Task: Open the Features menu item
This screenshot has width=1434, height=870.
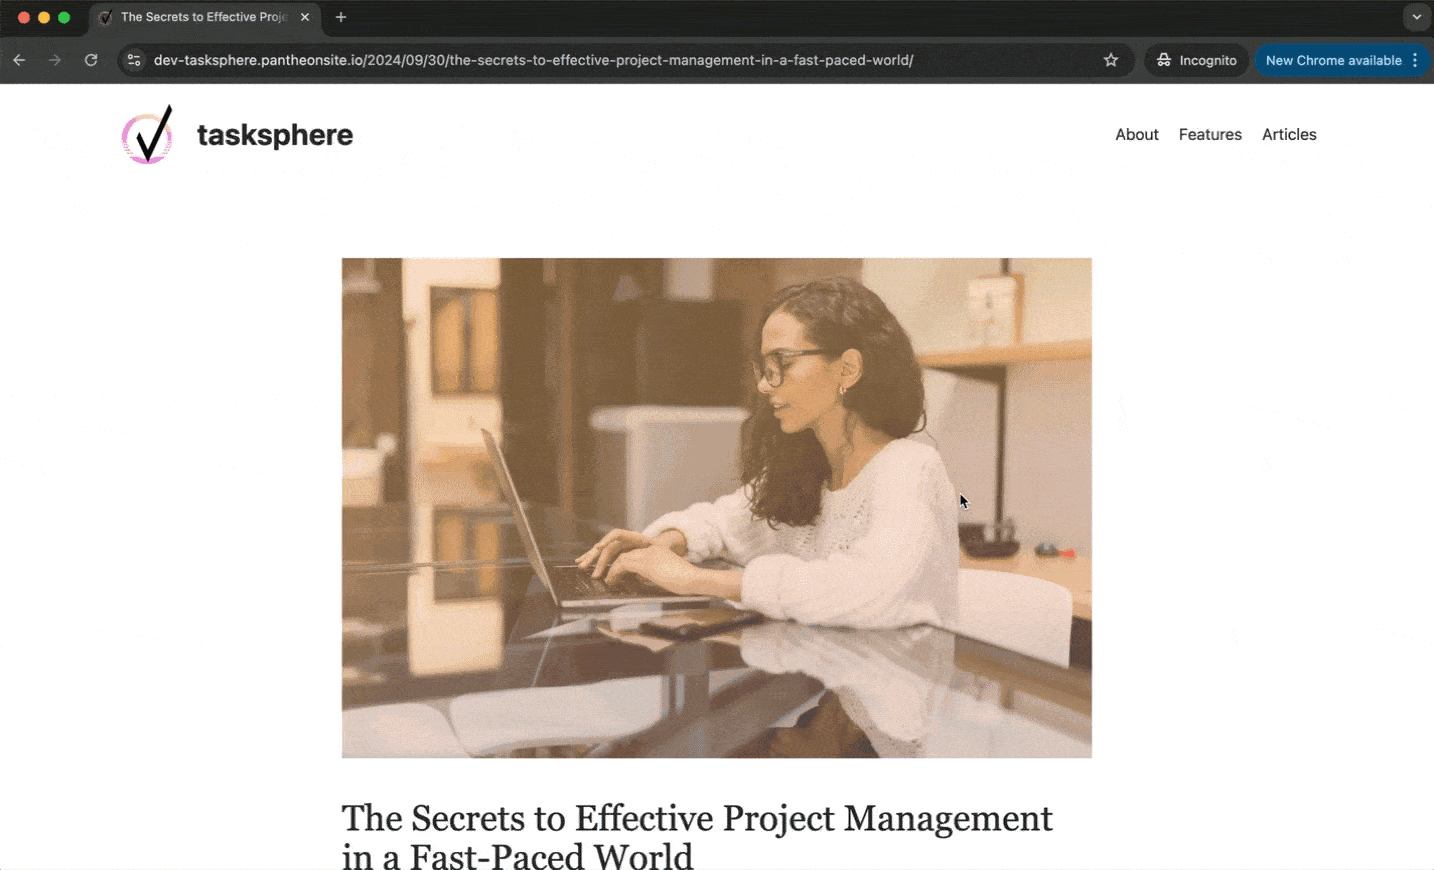Action: pyautogui.click(x=1210, y=134)
